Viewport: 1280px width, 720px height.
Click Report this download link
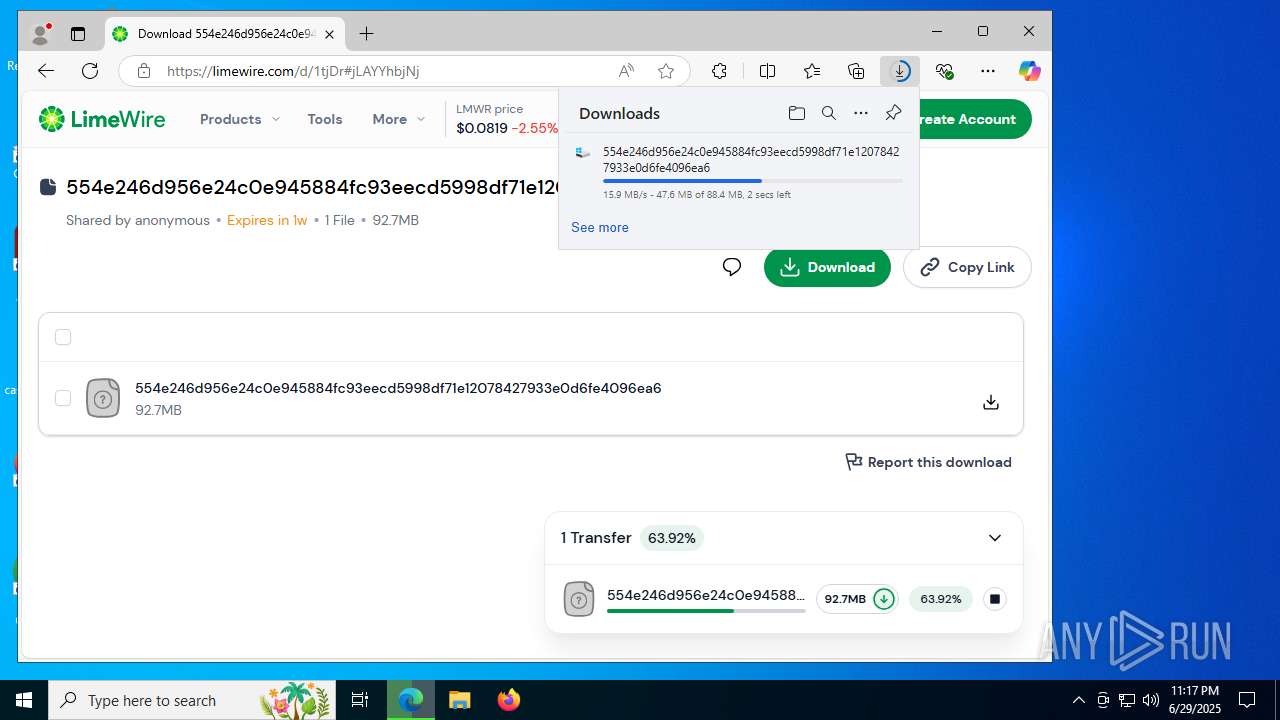(928, 462)
